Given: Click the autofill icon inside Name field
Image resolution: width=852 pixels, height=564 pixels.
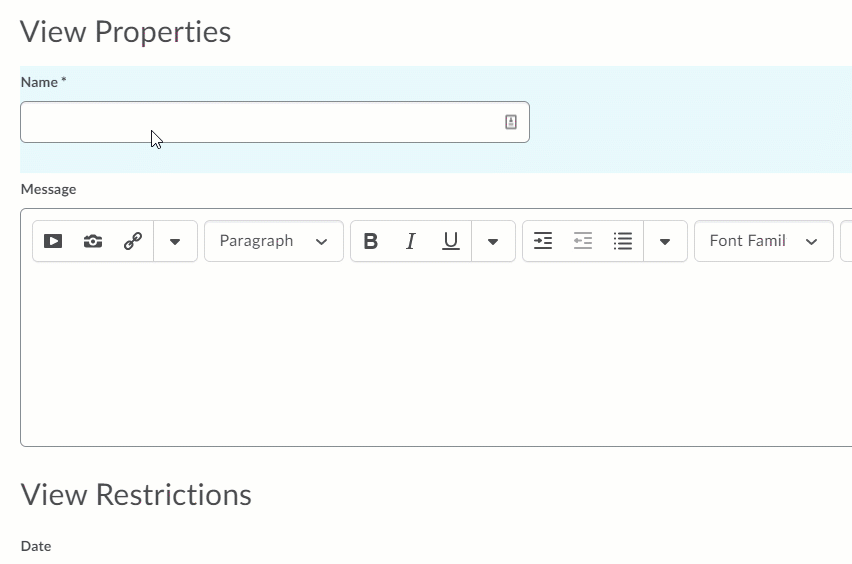Looking at the screenshot, I should coord(511,122).
